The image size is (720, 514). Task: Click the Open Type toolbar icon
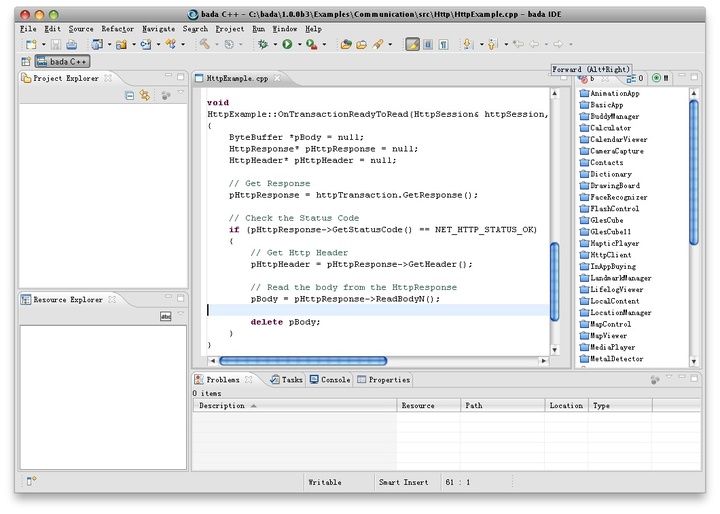pos(346,44)
